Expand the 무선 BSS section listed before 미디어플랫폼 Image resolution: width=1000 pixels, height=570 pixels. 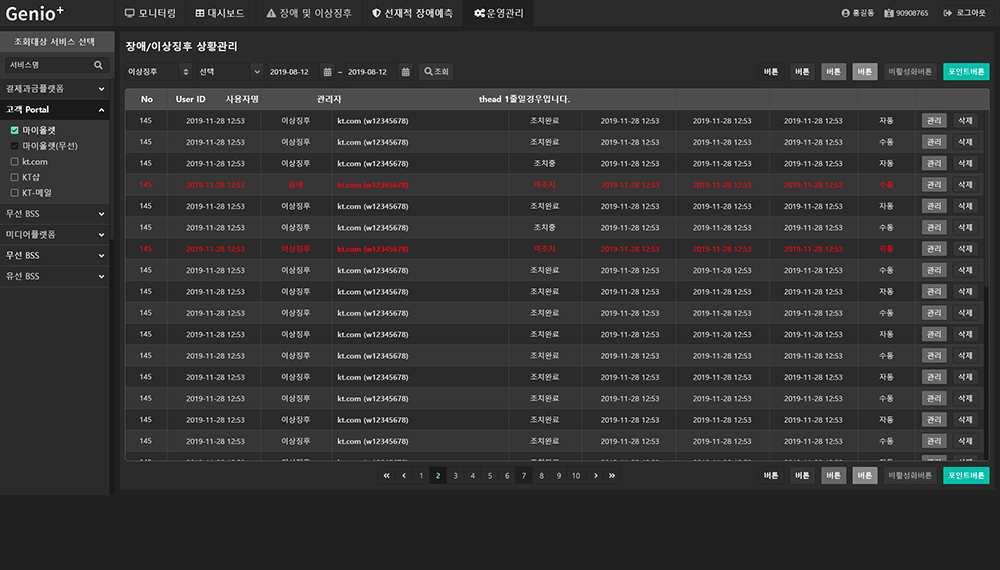coord(55,214)
